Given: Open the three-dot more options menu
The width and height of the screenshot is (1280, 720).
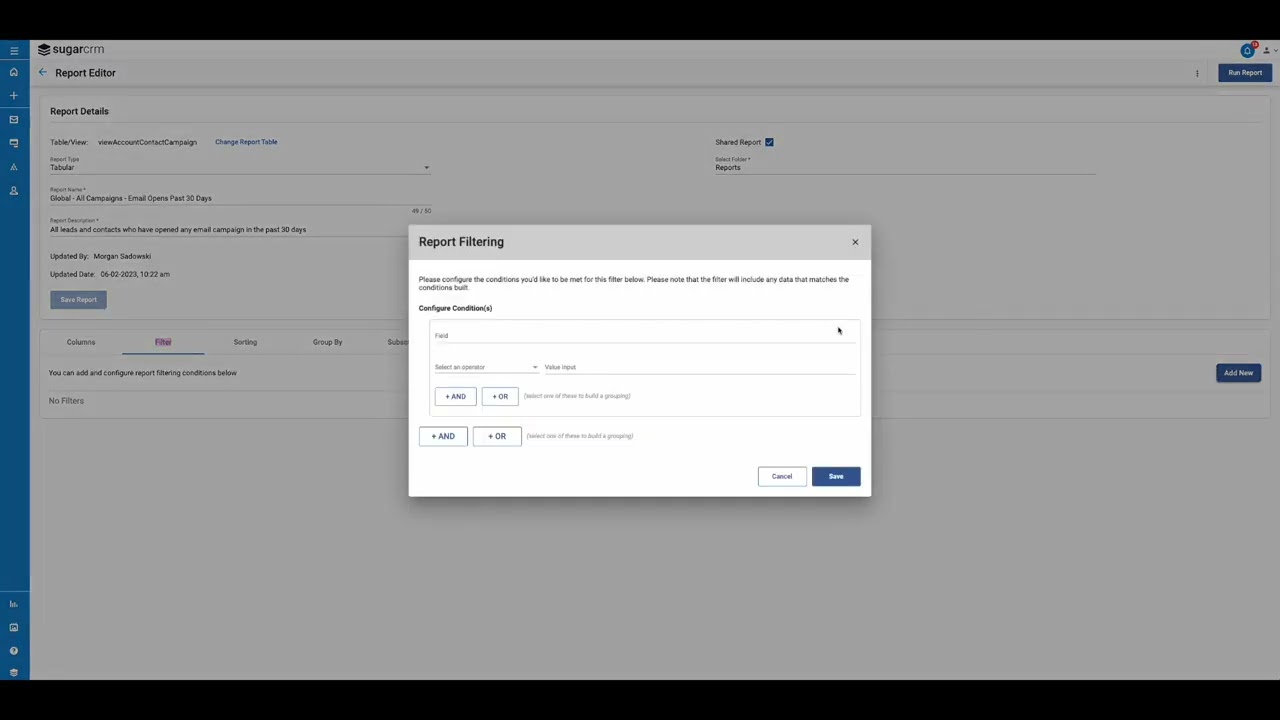Looking at the screenshot, I should (x=1197, y=73).
